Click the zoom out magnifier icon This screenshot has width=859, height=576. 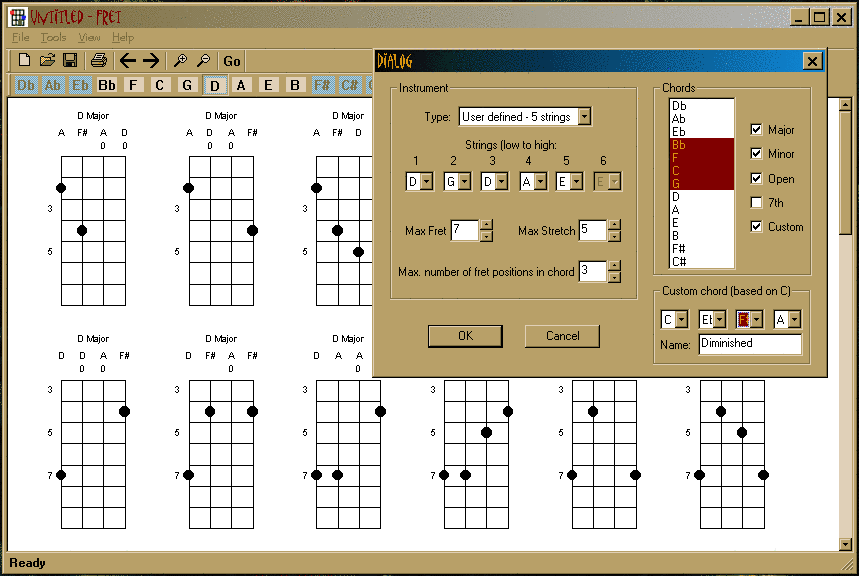tap(203, 61)
